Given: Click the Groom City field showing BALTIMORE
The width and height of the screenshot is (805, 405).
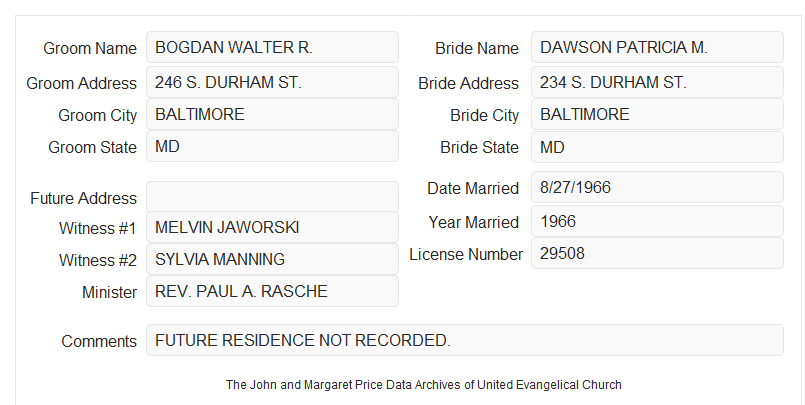Looking at the screenshot, I should click(272, 114).
